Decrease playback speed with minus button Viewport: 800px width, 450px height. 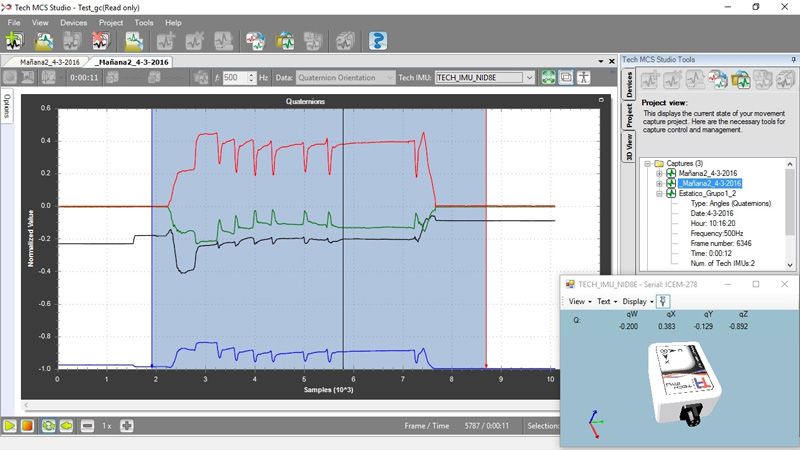pos(88,426)
